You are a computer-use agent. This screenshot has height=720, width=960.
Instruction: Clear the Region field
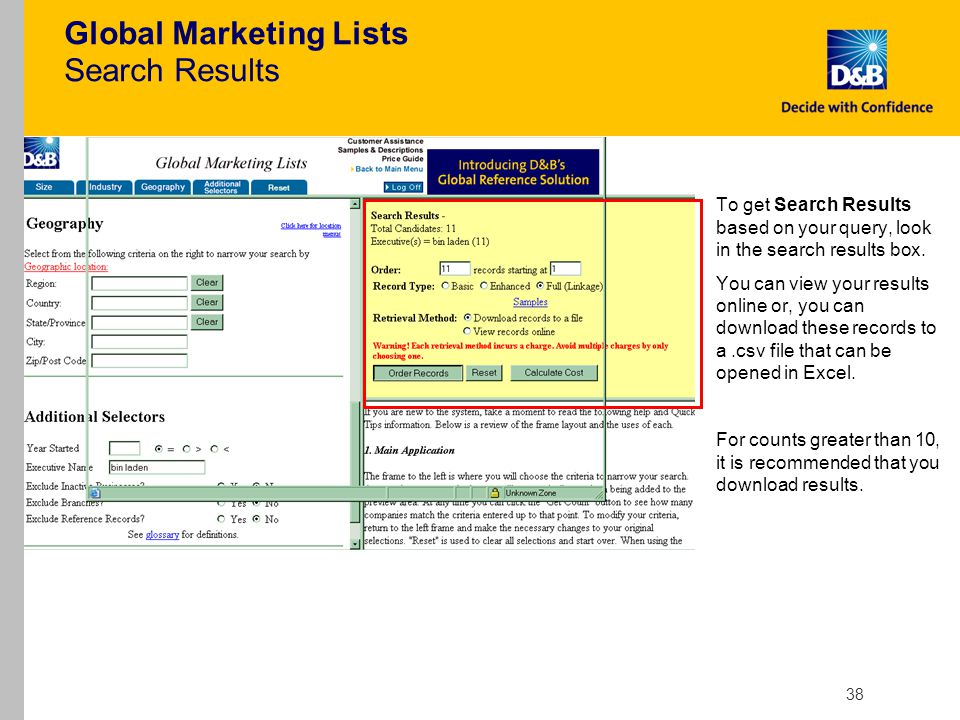pyautogui.click(x=207, y=283)
